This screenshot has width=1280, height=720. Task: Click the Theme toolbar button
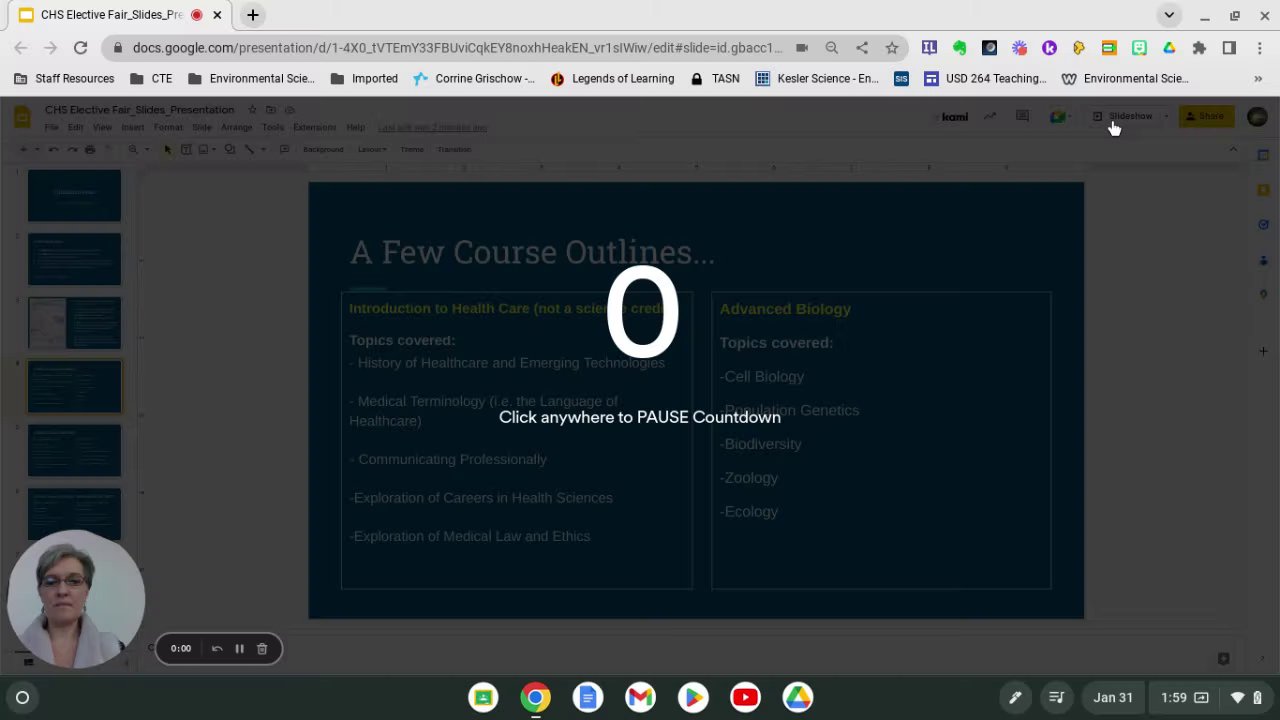point(412,149)
